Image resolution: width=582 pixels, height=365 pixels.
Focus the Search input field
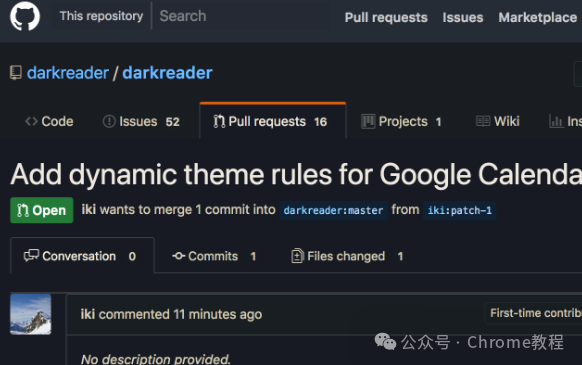tap(241, 16)
